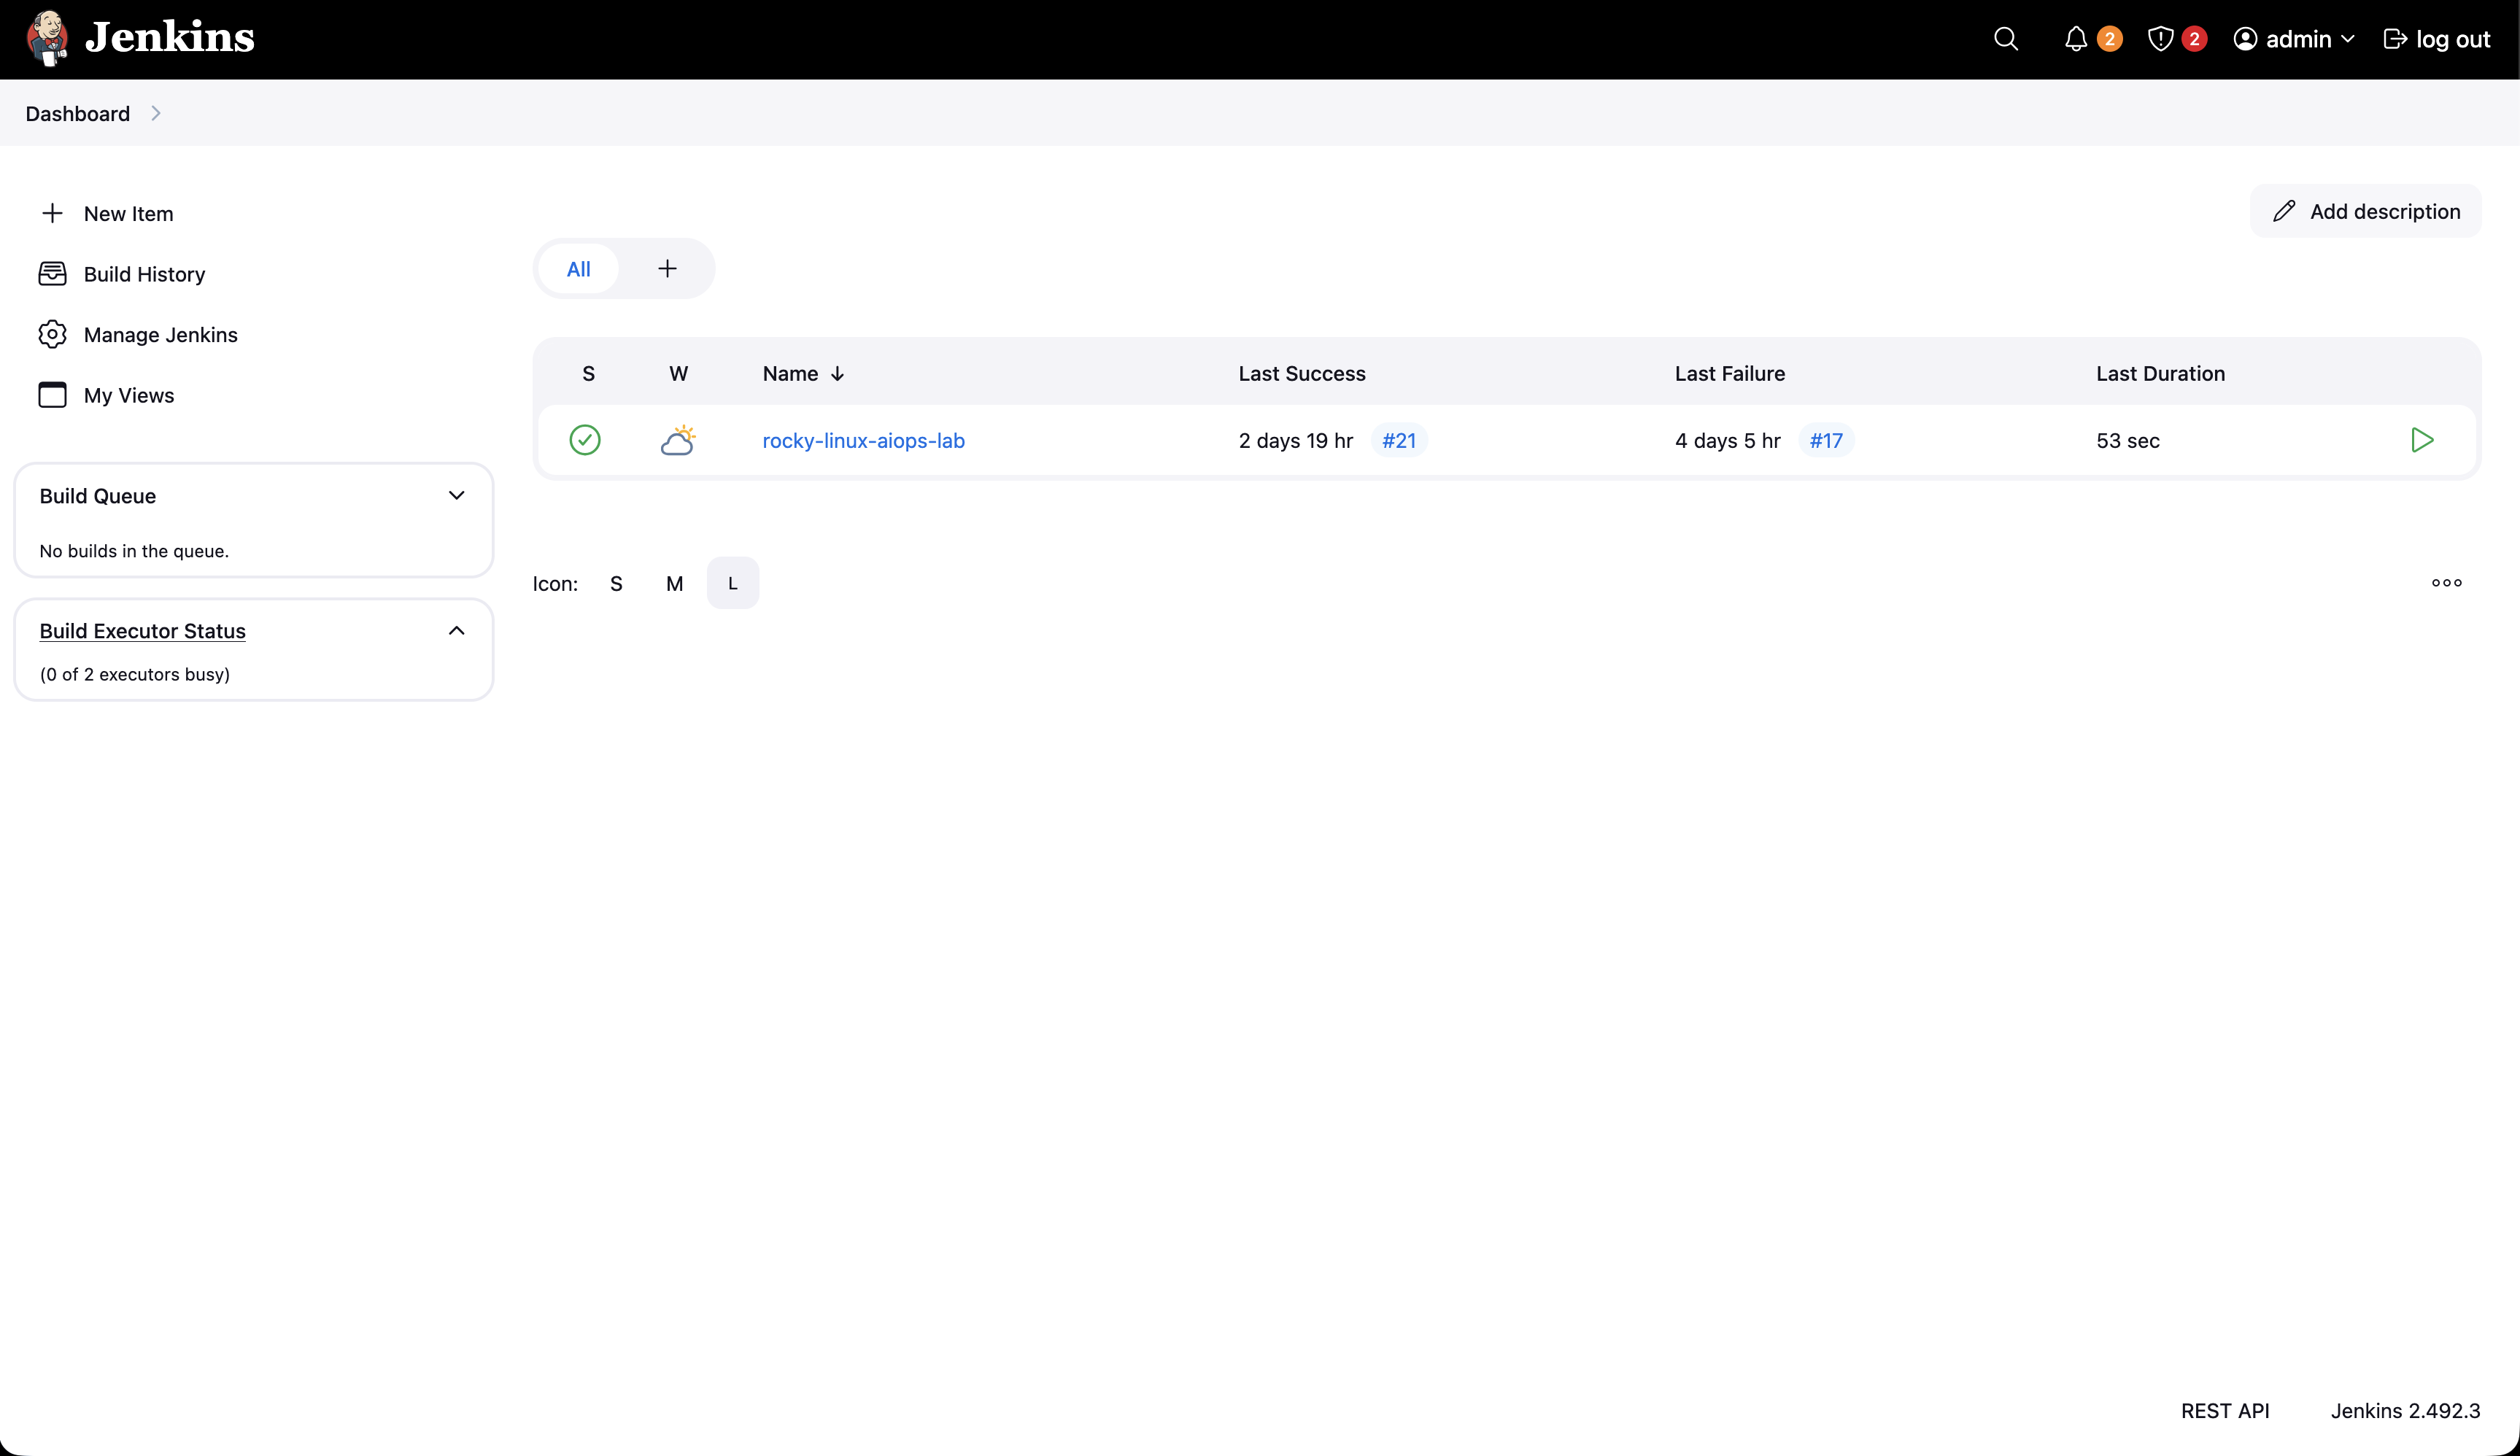The width and height of the screenshot is (2520, 1456).
Task: Schedule a build with the green play icon
Action: [2421, 440]
